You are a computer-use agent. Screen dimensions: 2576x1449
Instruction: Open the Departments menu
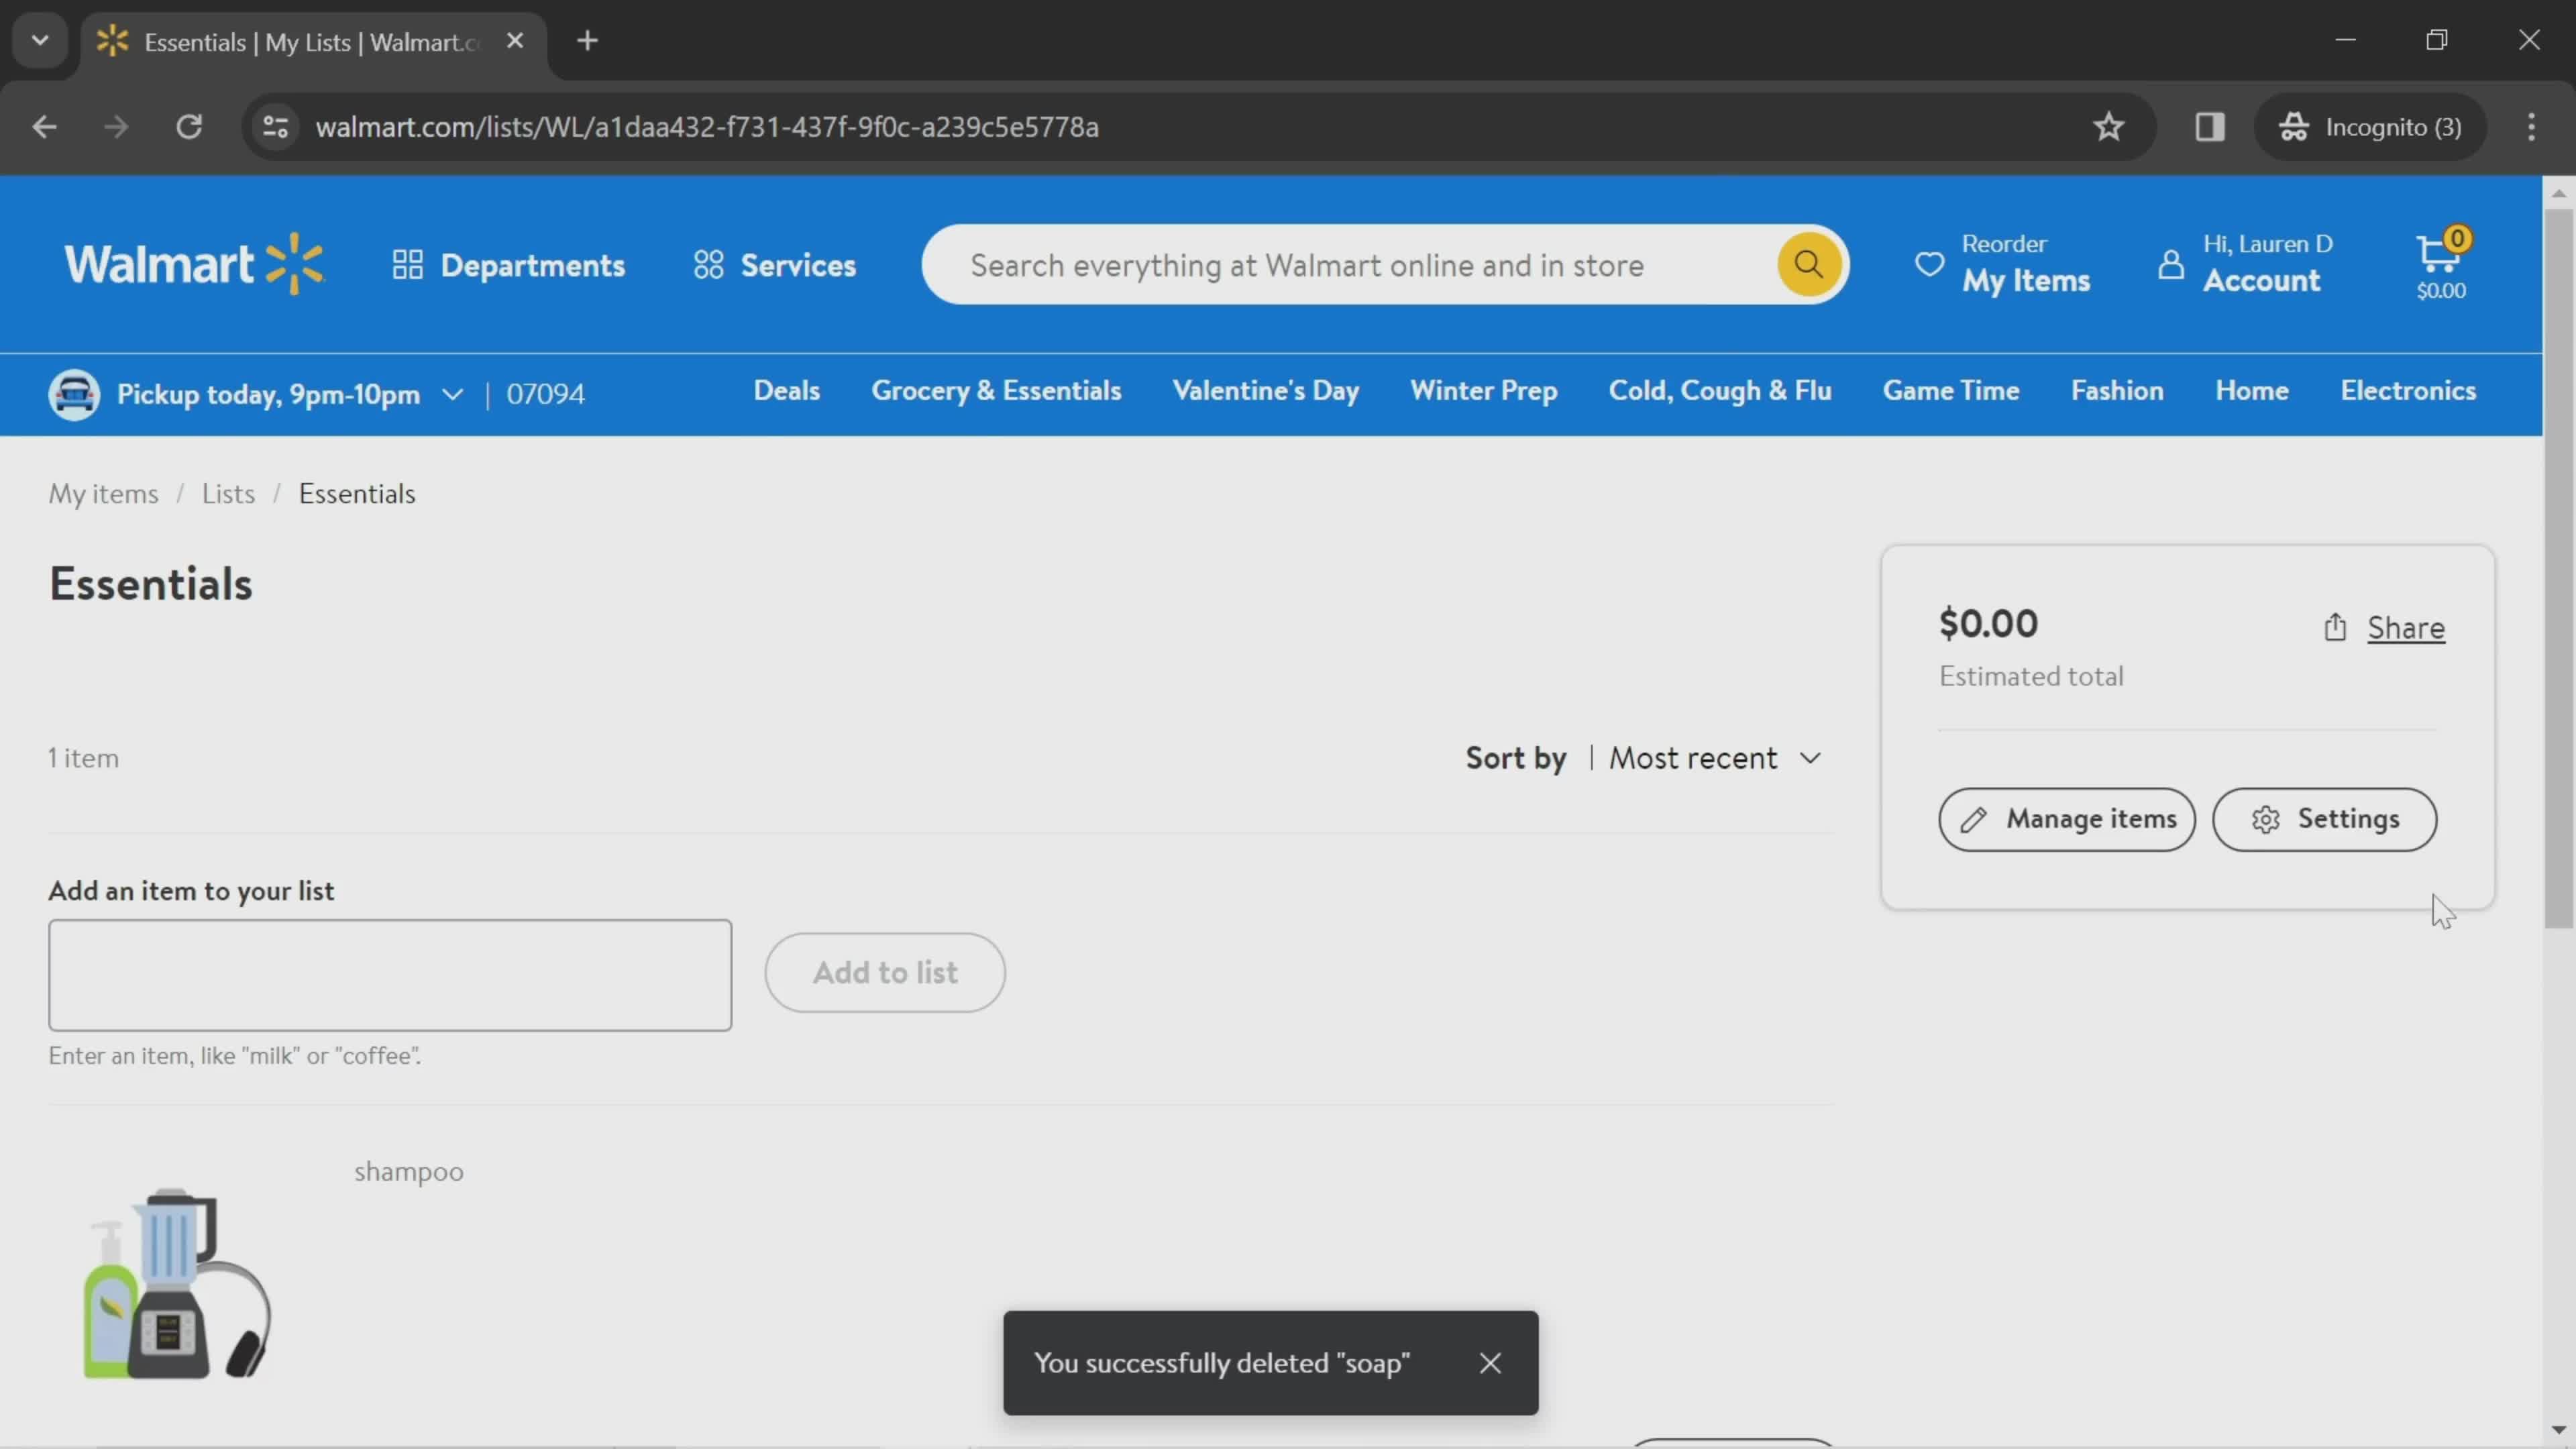508,265
